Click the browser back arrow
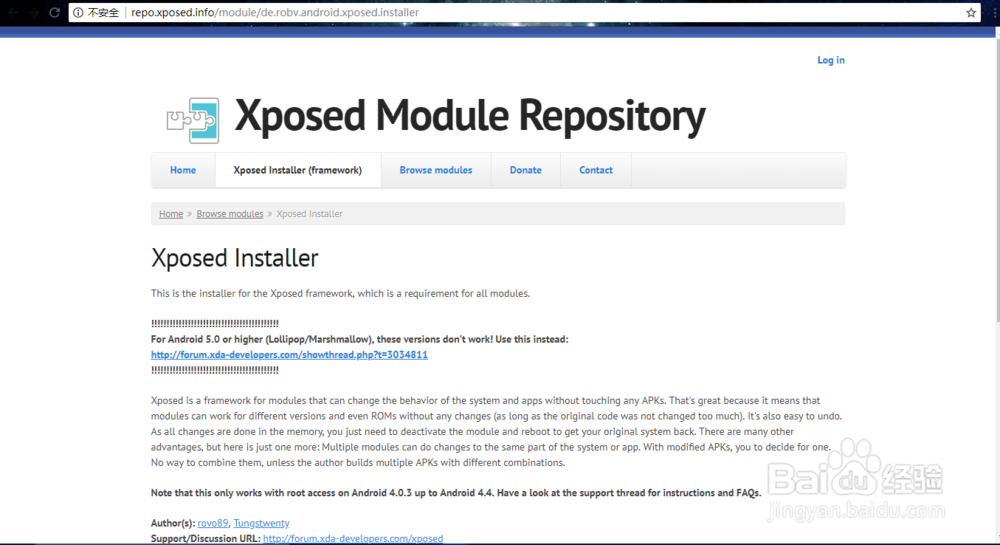The image size is (1000, 545). pos(13,12)
